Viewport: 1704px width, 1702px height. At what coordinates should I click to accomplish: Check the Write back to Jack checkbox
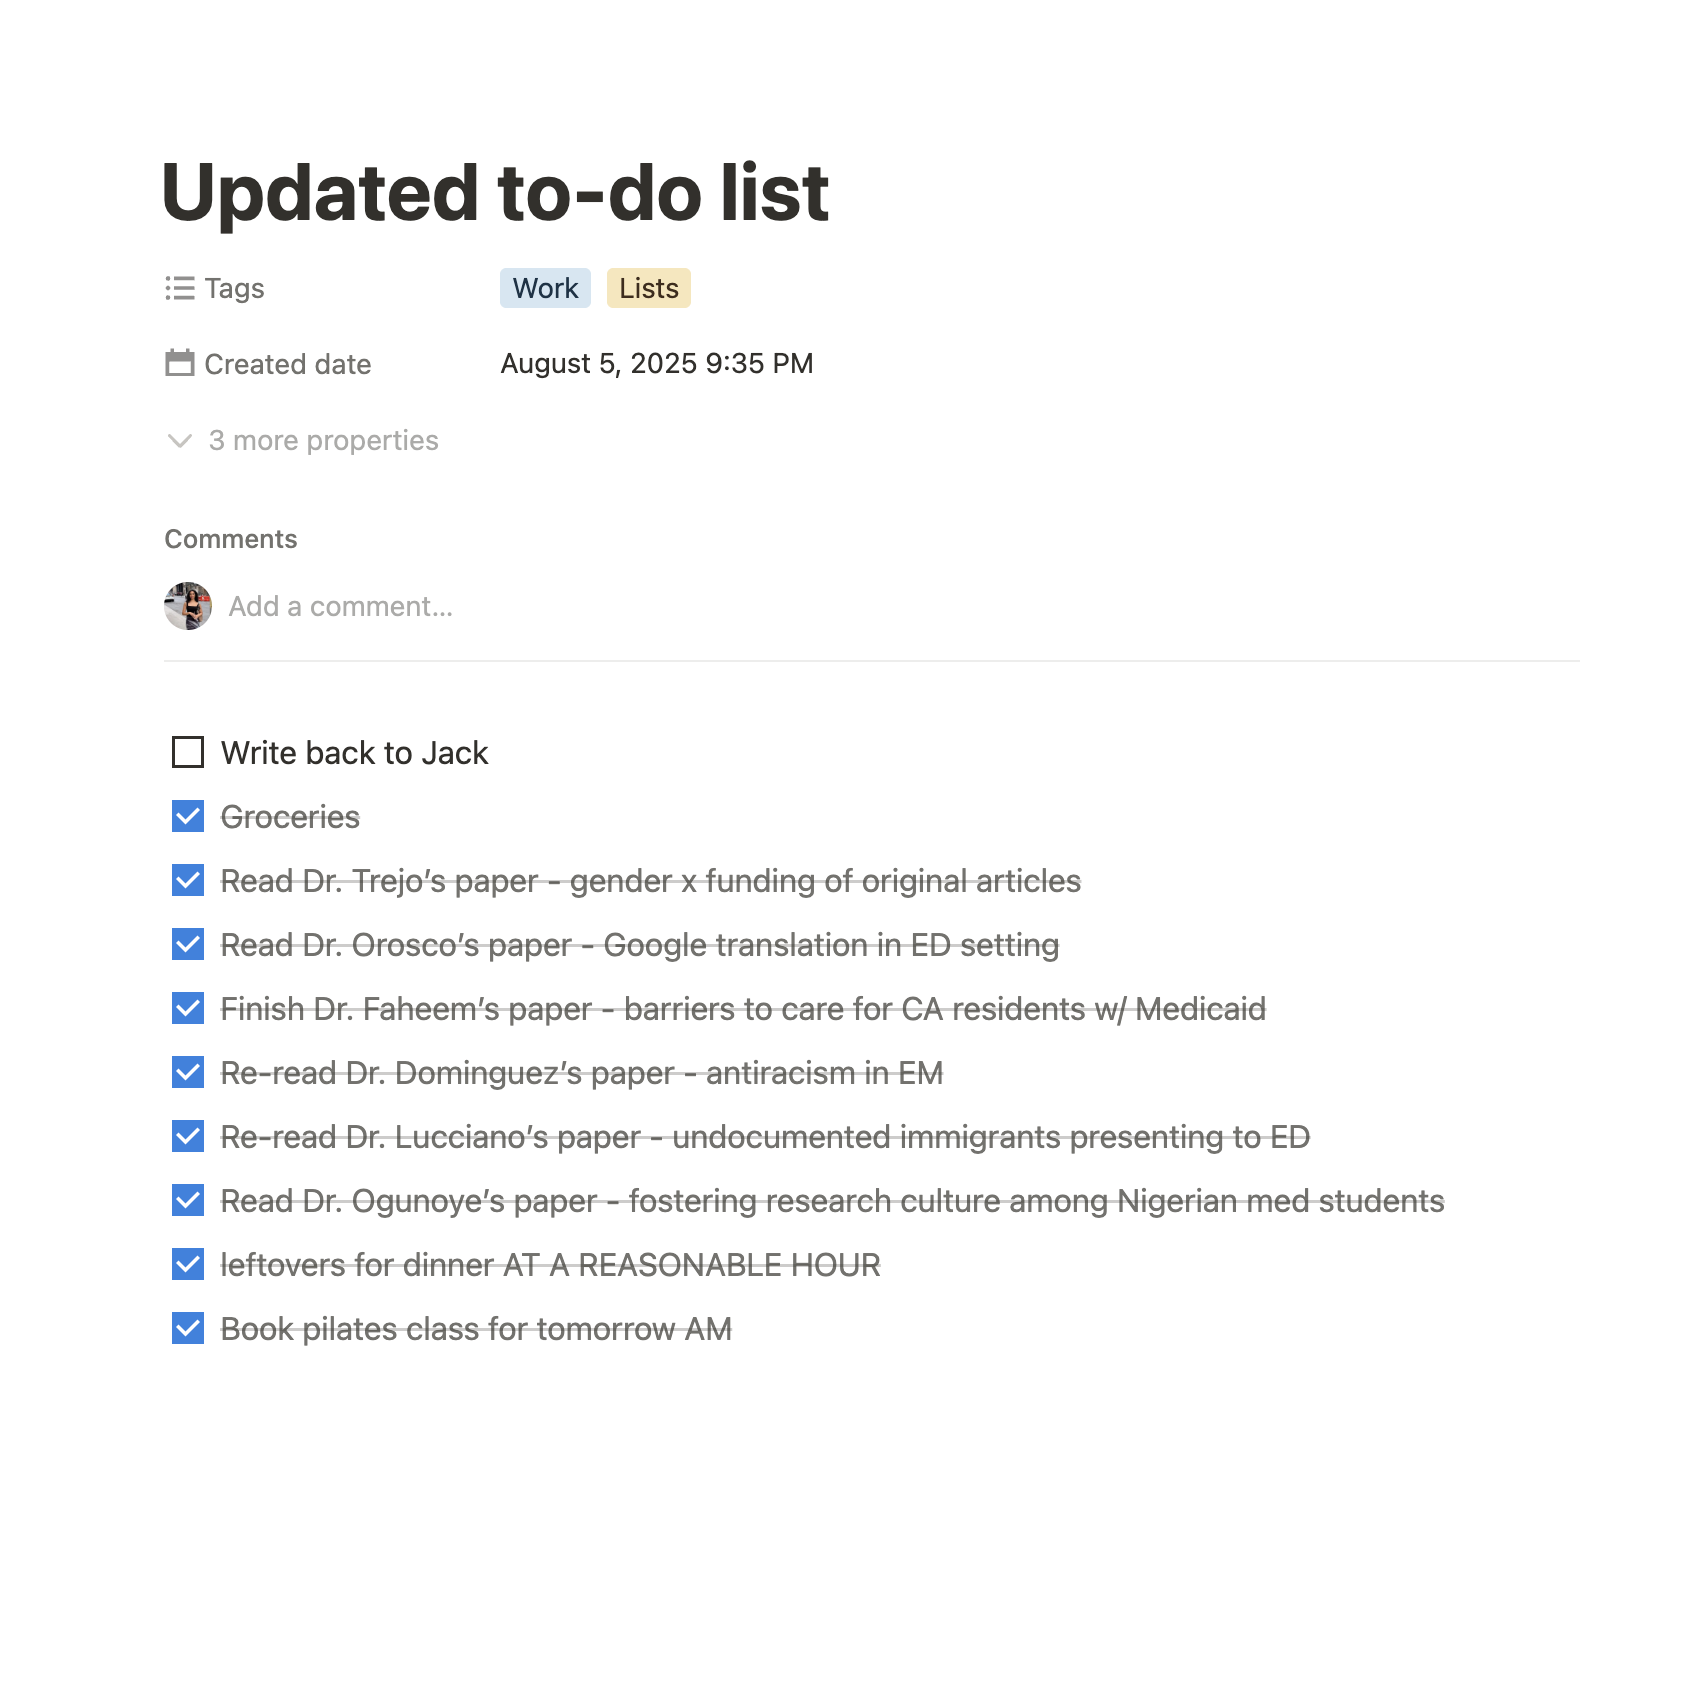[x=188, y=752]
